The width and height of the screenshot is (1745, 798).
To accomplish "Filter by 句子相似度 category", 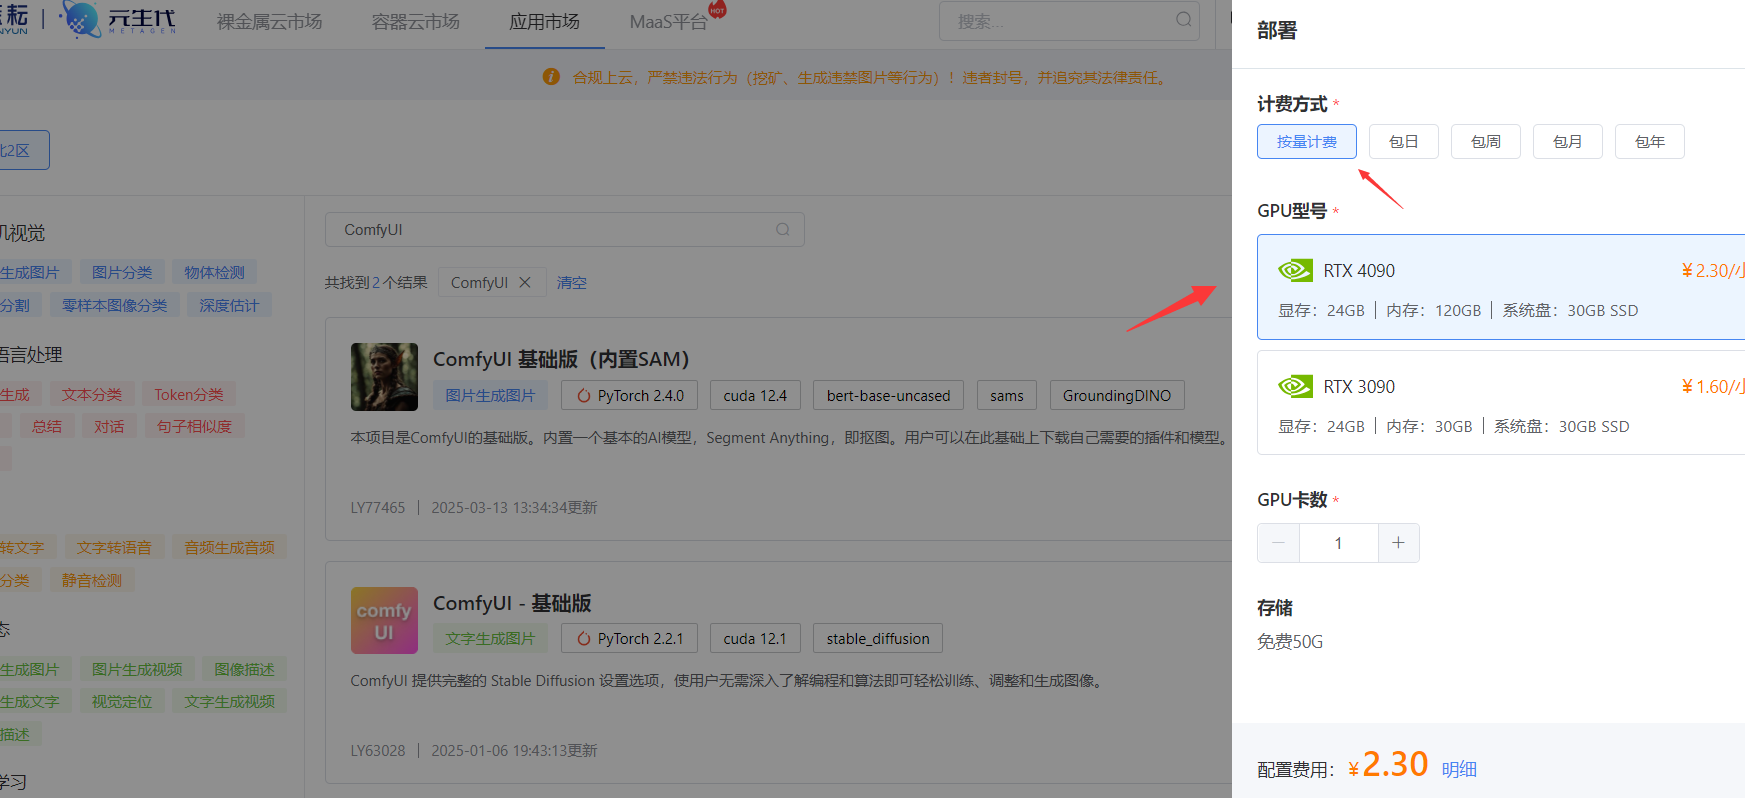I will (x=194, y=426).
